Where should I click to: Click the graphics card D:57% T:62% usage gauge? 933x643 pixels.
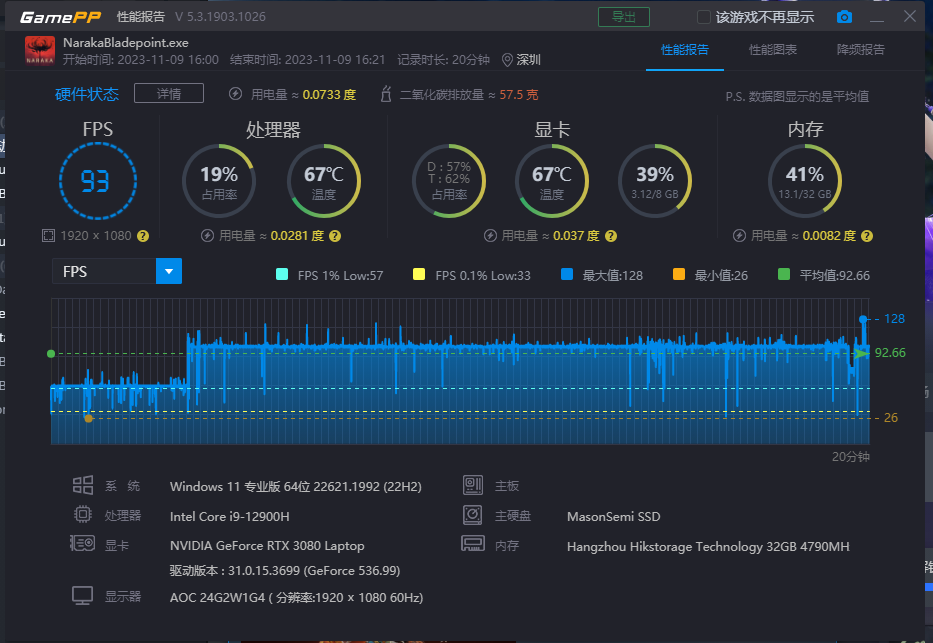pos(449,181)
